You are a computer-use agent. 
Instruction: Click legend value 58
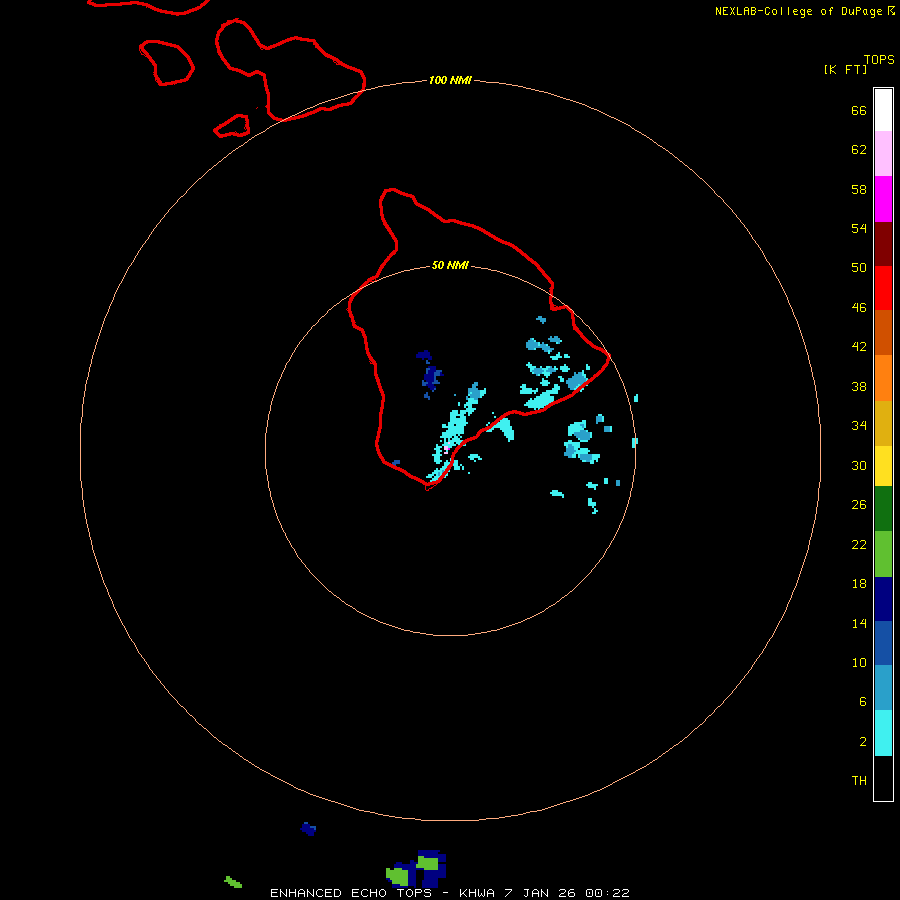click(859, 189)
